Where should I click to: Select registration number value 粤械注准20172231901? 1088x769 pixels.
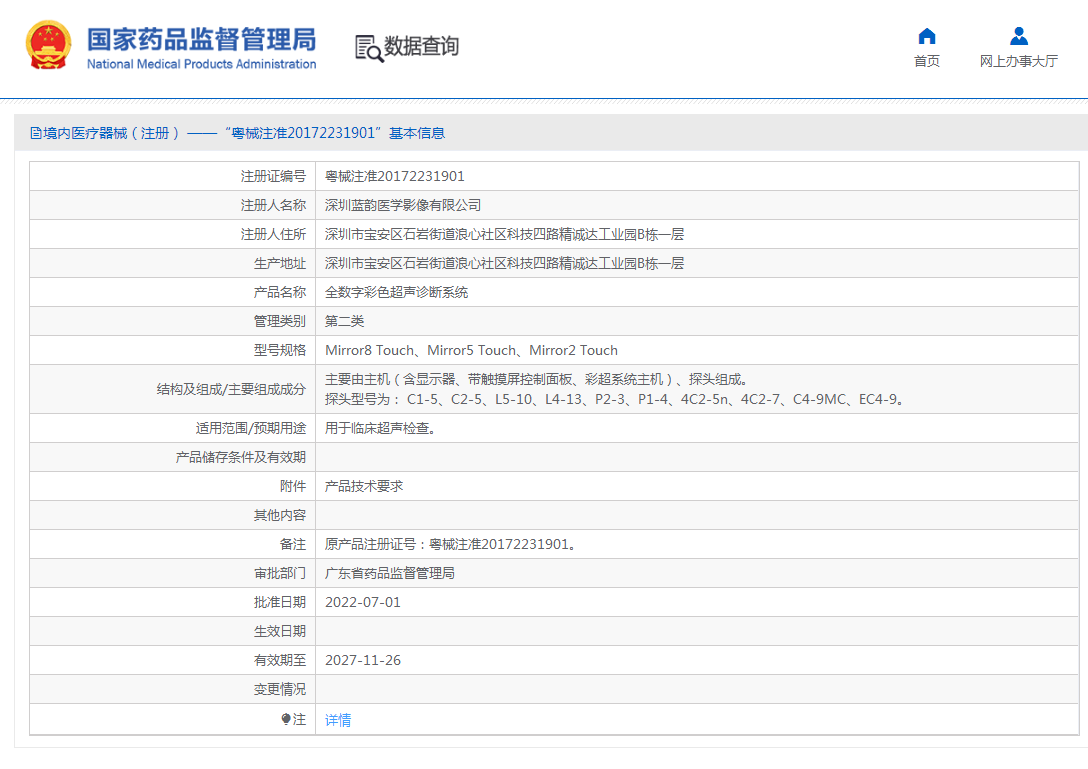pos(394,176)
